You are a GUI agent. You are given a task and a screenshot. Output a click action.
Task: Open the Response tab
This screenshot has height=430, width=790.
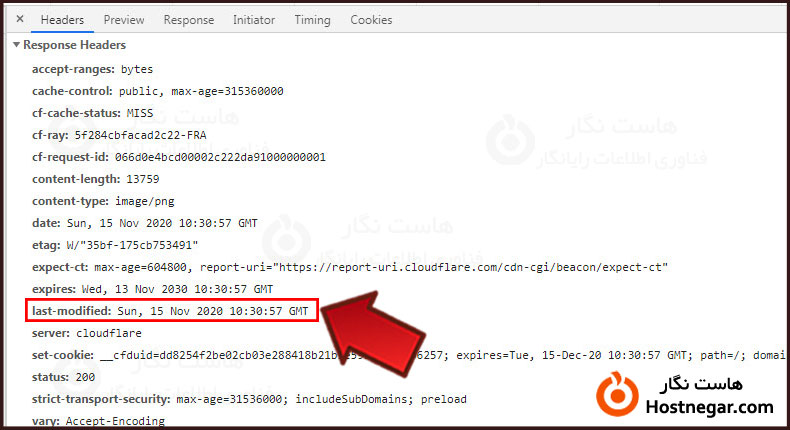click(188, 20)
